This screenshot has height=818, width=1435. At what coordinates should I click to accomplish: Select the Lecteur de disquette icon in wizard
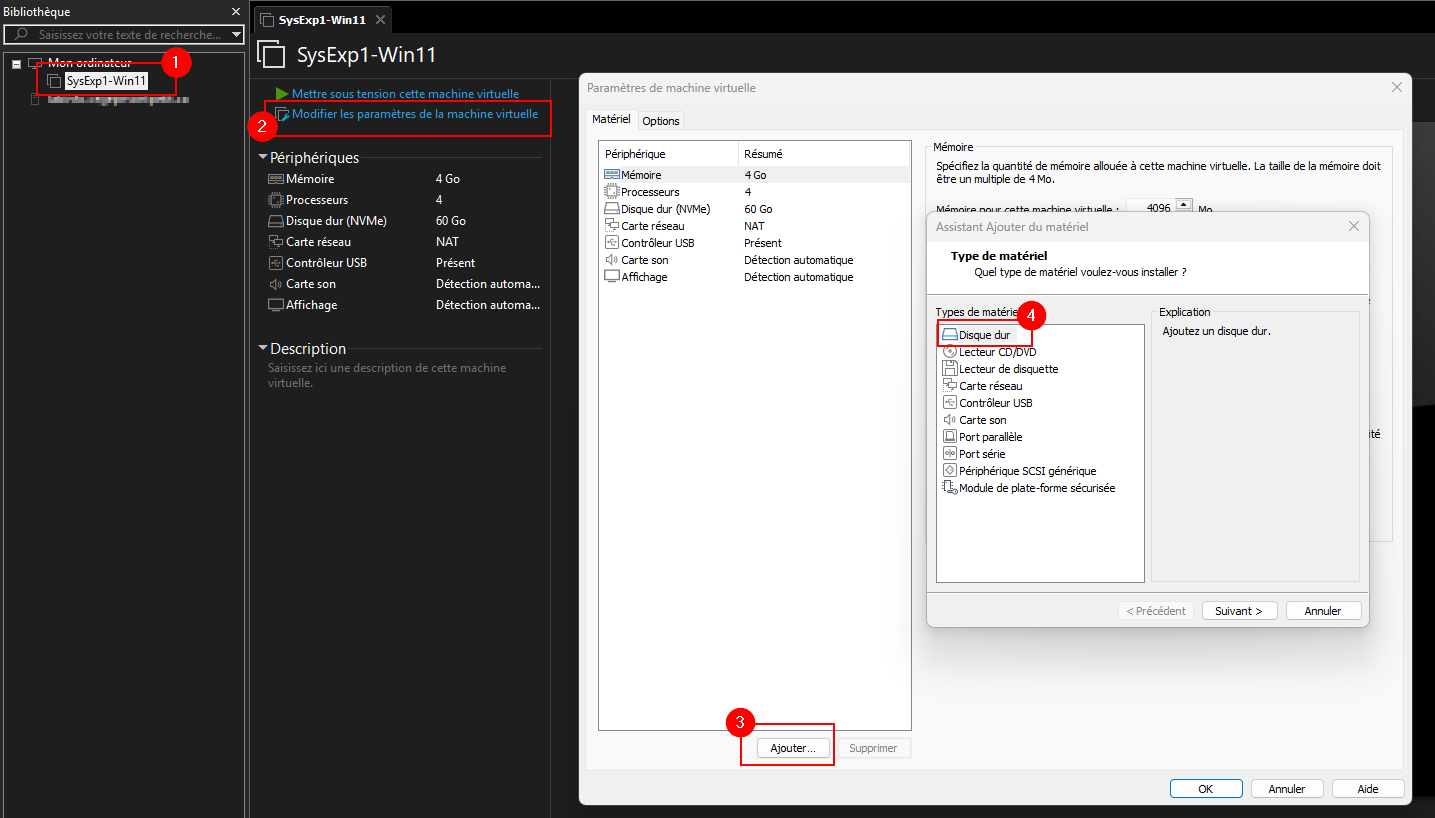pos(950,369)
